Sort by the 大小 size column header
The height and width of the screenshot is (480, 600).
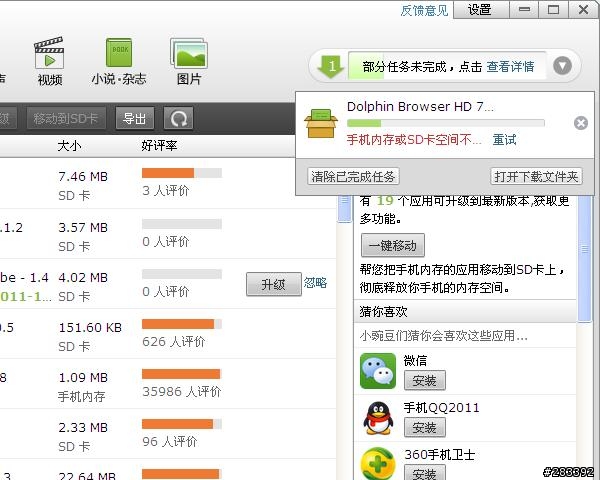69,145
